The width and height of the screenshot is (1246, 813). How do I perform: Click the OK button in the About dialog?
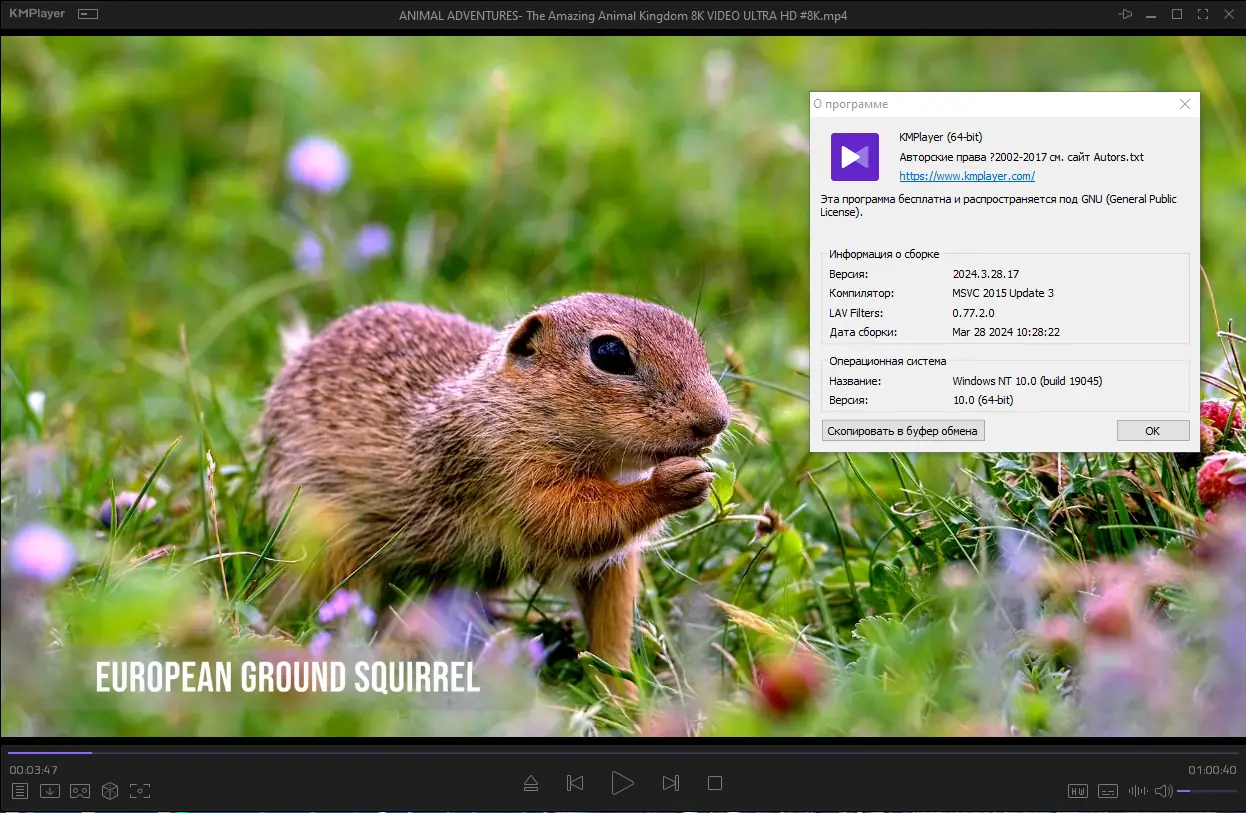(1152, 430)
